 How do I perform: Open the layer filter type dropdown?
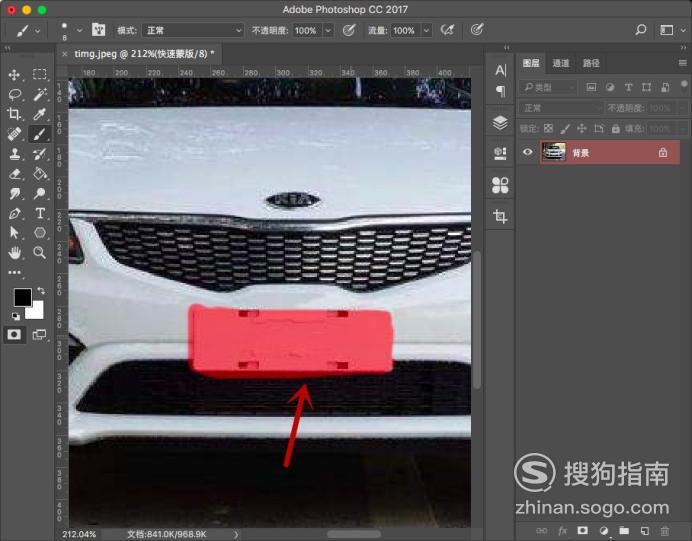point(549,87)
